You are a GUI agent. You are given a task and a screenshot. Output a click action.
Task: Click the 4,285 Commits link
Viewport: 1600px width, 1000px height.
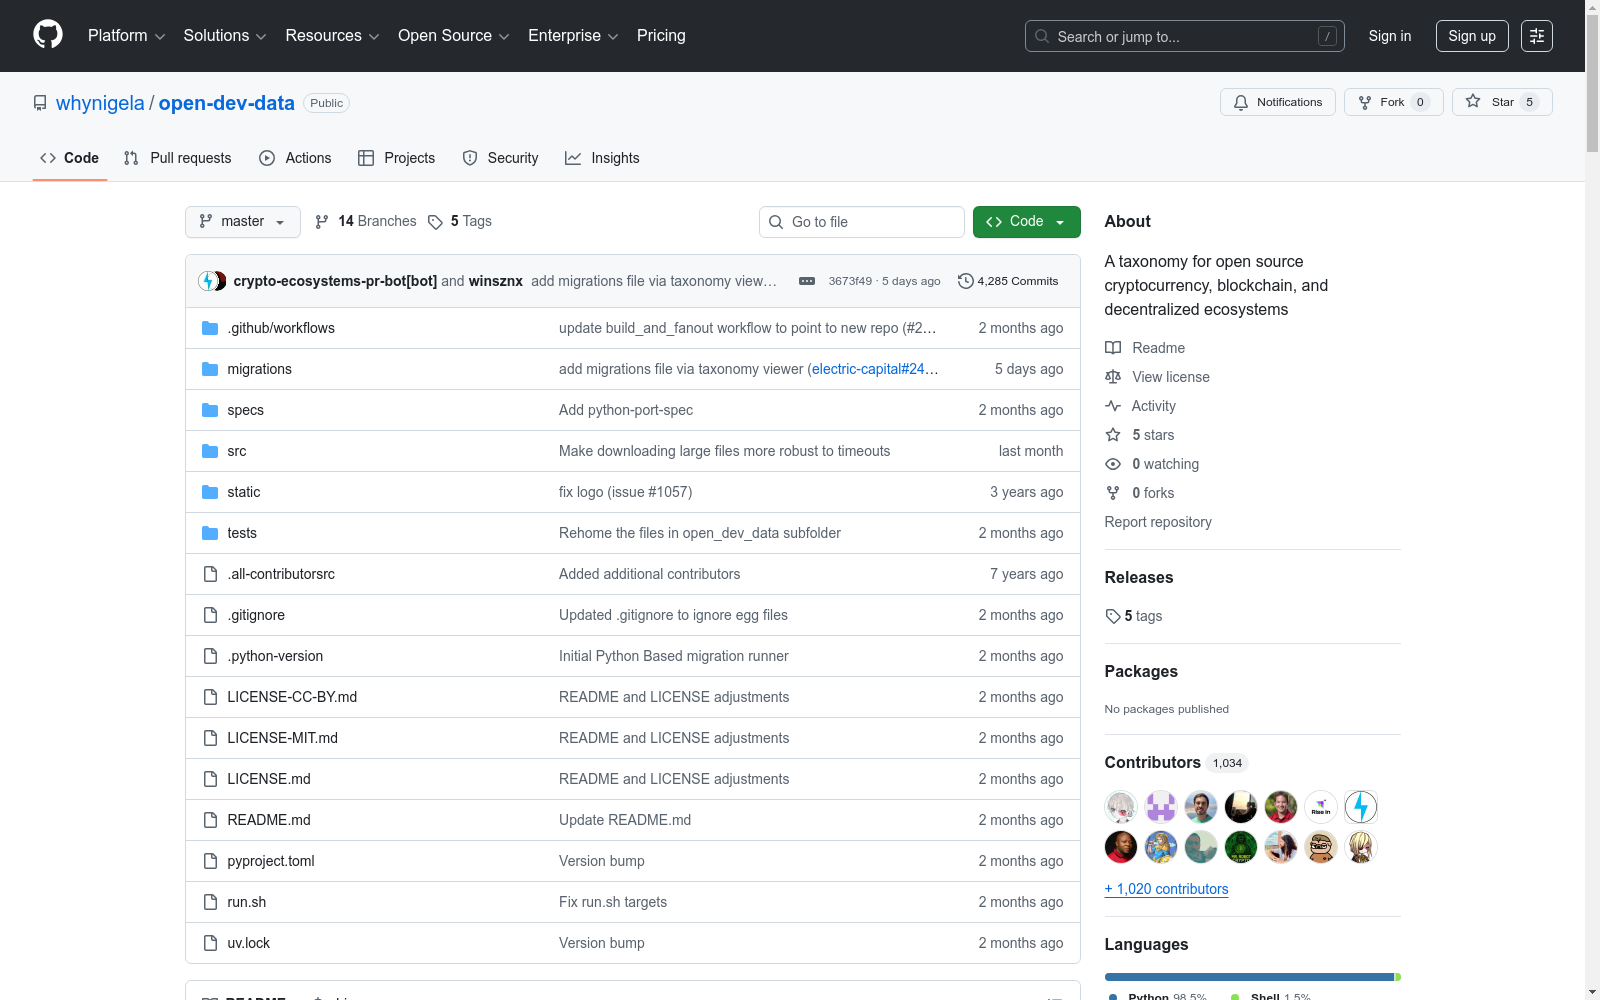coord(1008,281)
